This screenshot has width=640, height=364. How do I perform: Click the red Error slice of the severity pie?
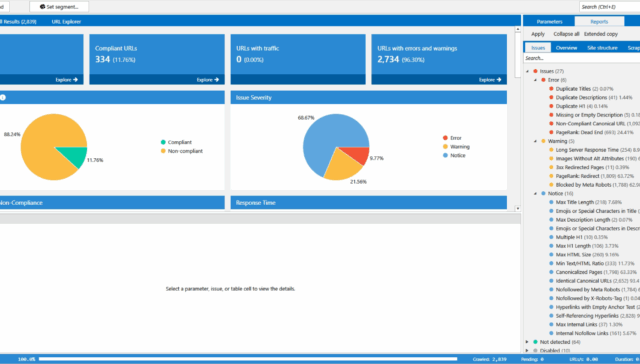coord(357,154)
